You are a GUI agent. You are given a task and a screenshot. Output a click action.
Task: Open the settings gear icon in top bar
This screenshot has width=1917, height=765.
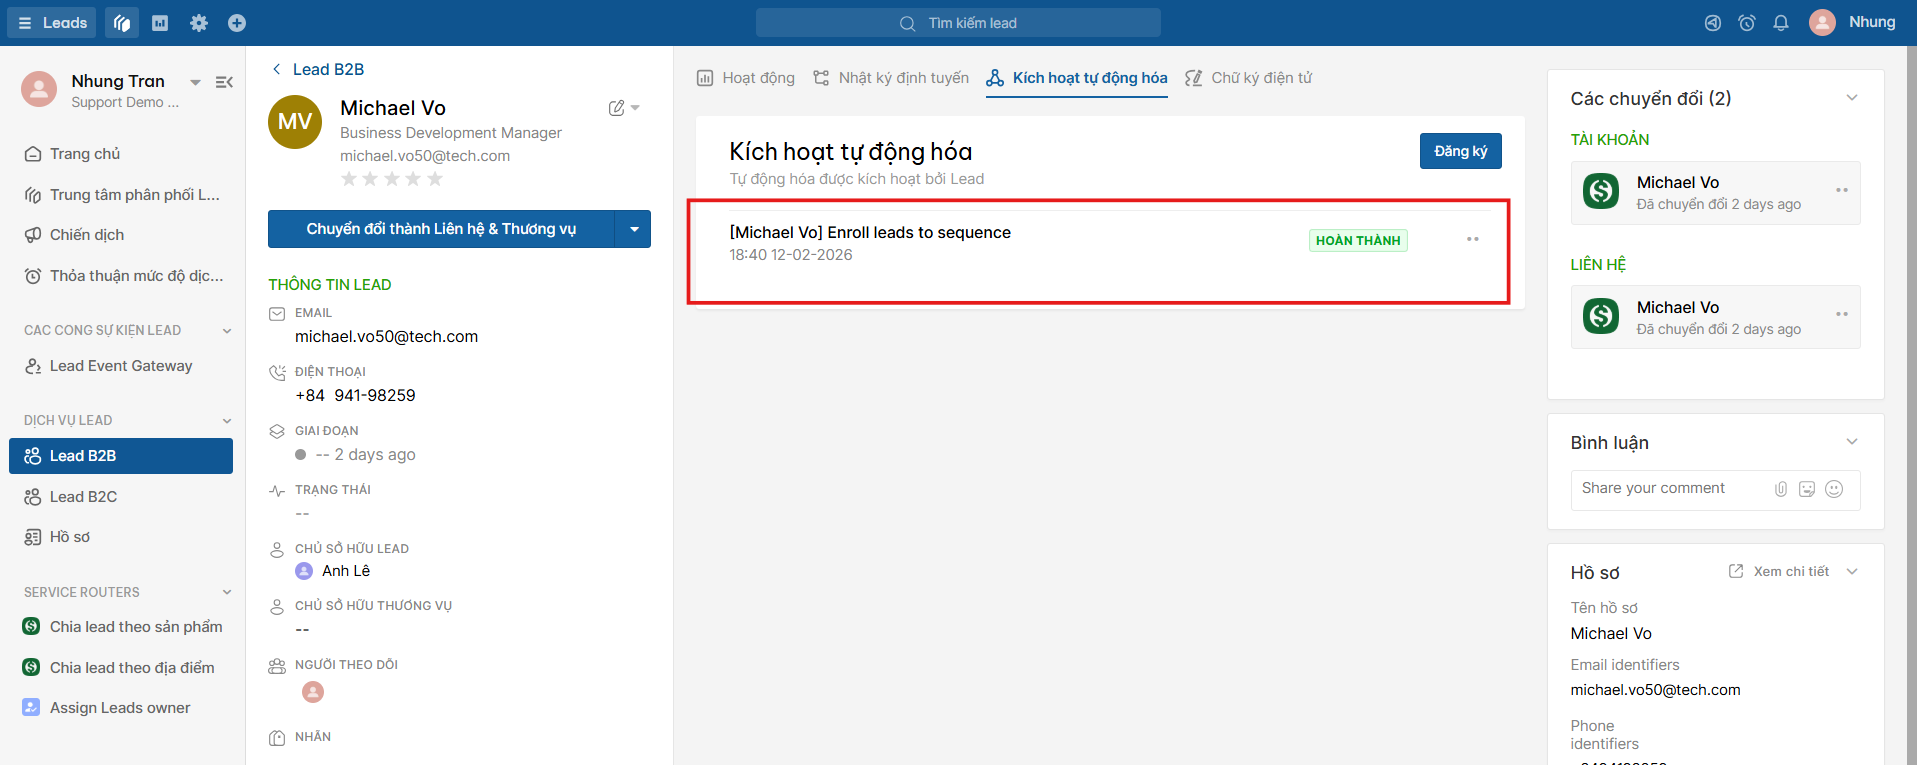coord(199,23)
